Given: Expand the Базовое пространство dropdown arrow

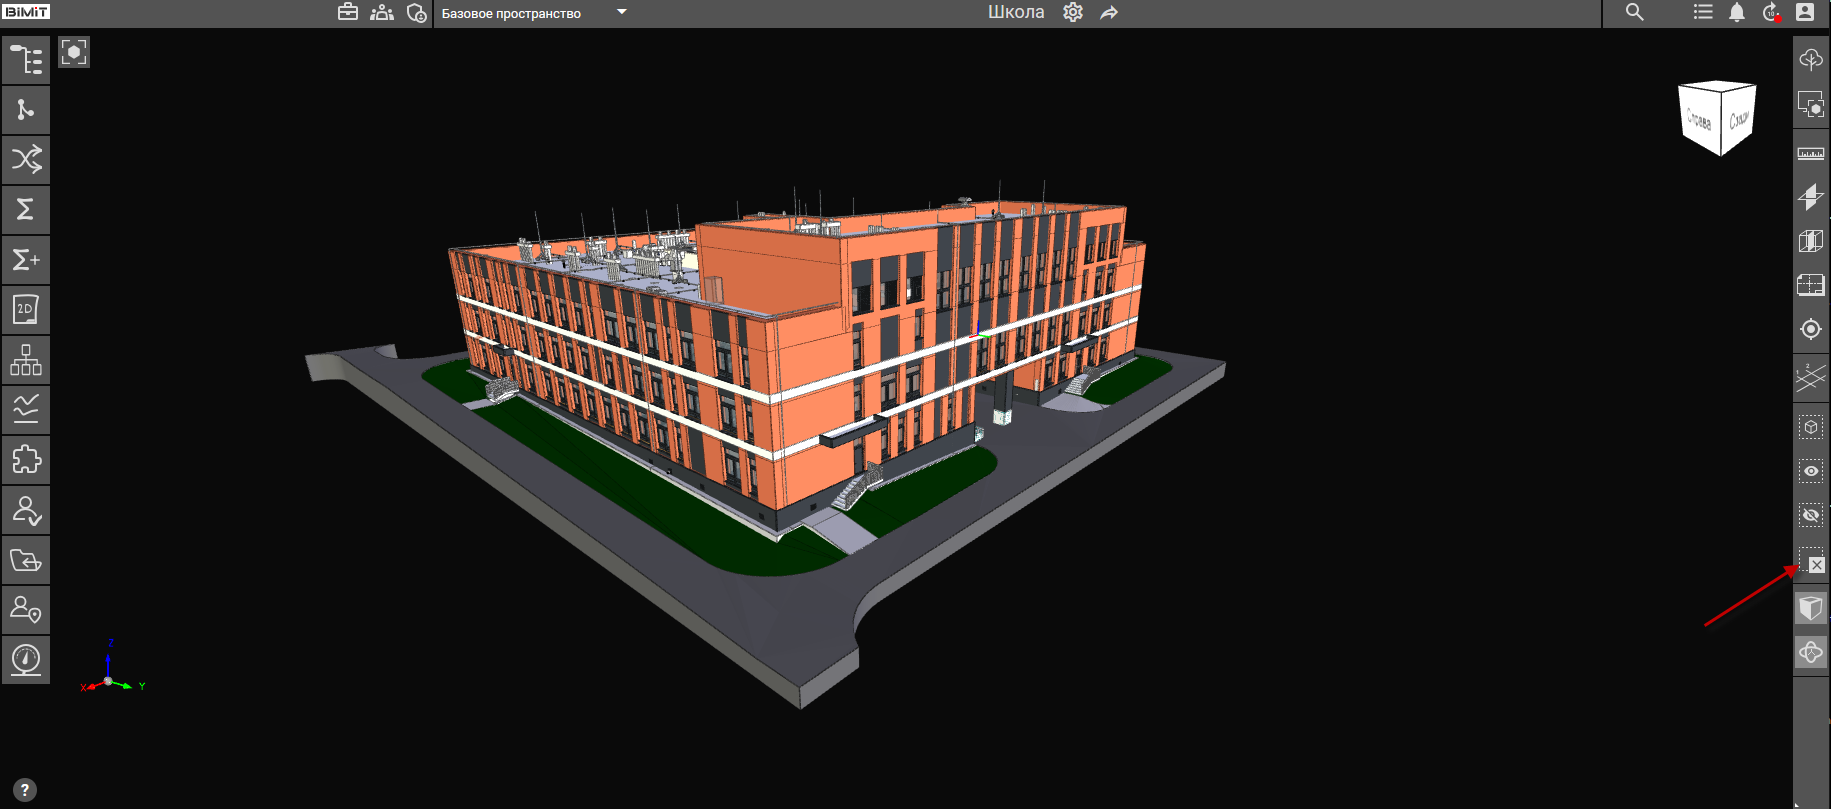Looking at the screenshot, I should [621, 13].
